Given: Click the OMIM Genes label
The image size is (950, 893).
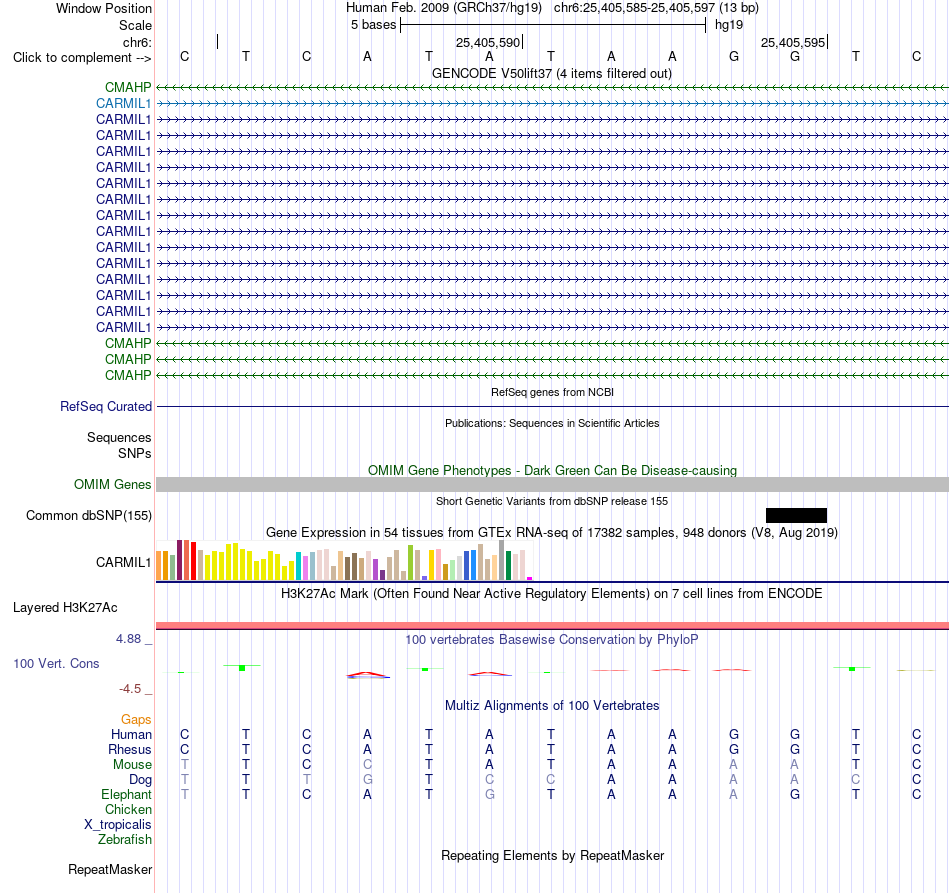Looking at the screenshot, I should pos(113,485).
